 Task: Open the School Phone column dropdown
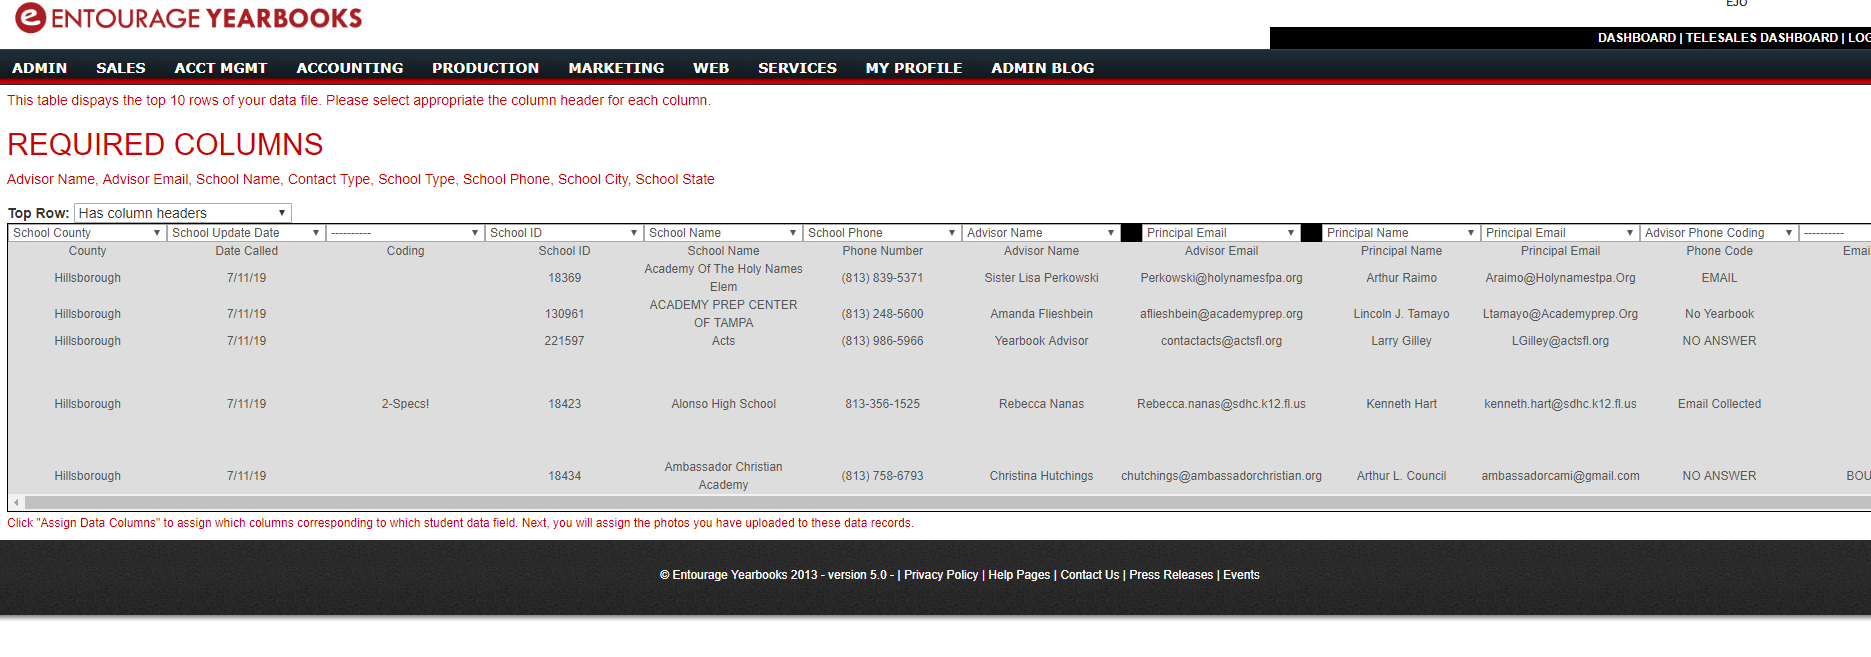pyautogui.click(x=882, y=233)
